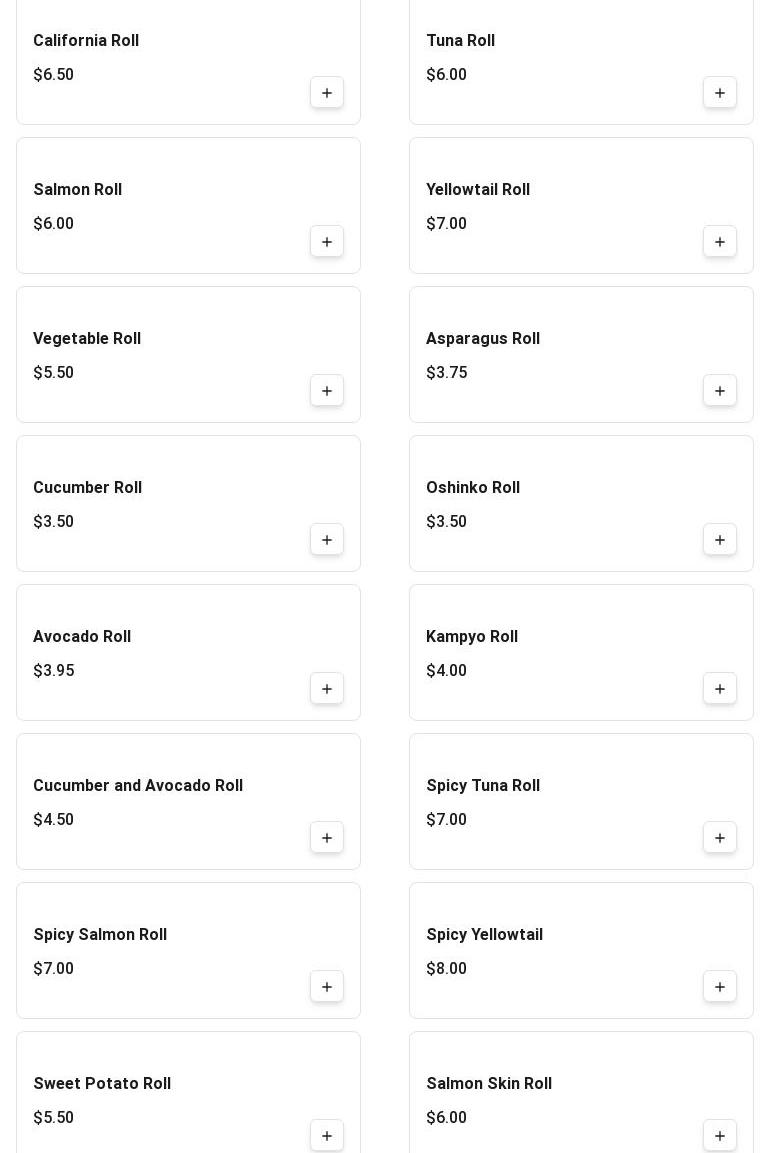The image size is (770, 1153).
Task: Add California Roll to the order
Action: point(327,93)
